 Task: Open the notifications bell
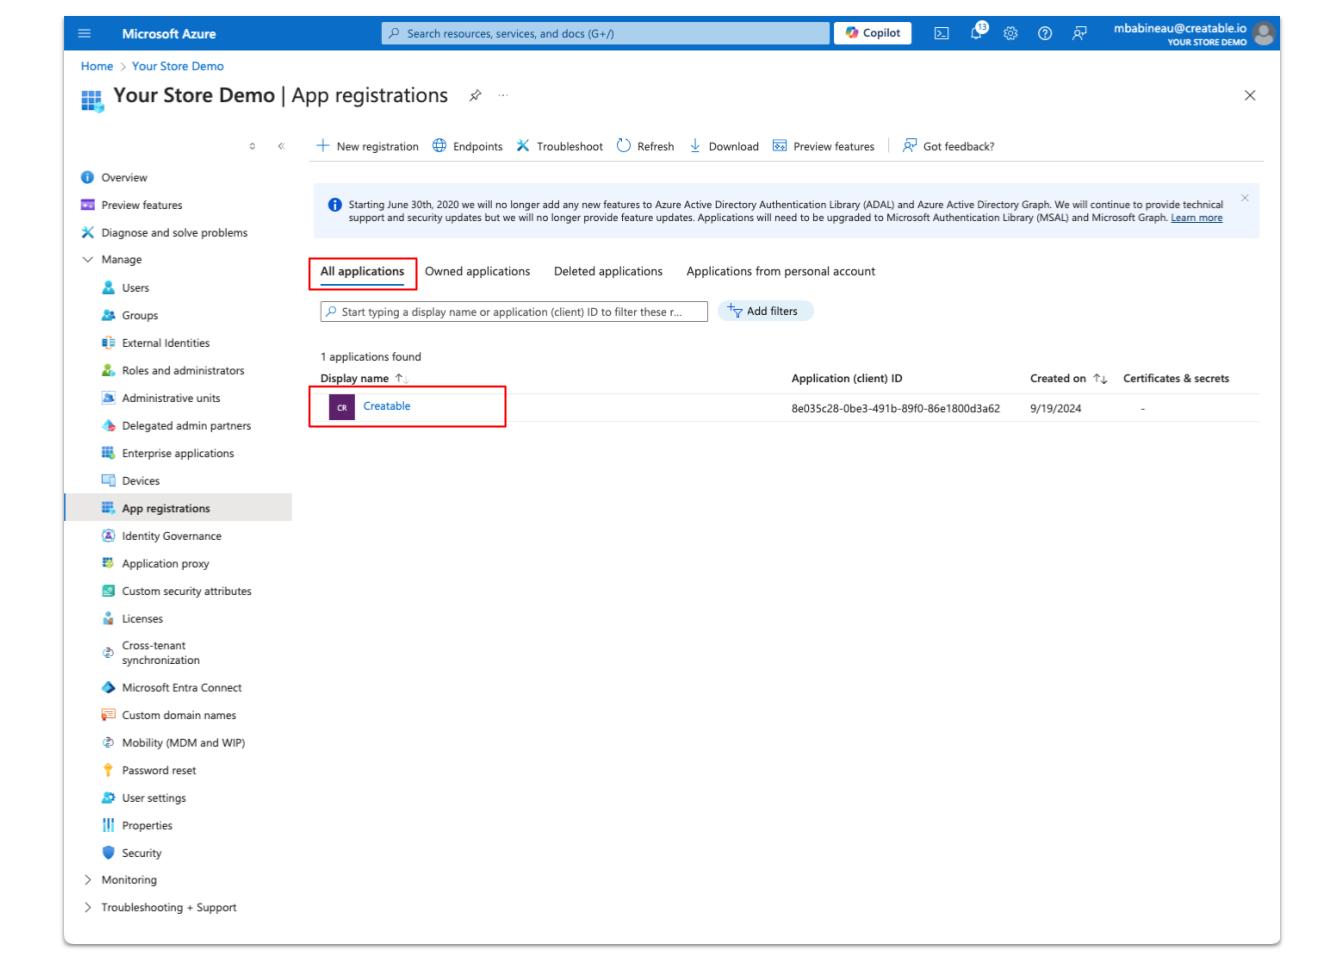pyautogui.click(x=976, y=33)
